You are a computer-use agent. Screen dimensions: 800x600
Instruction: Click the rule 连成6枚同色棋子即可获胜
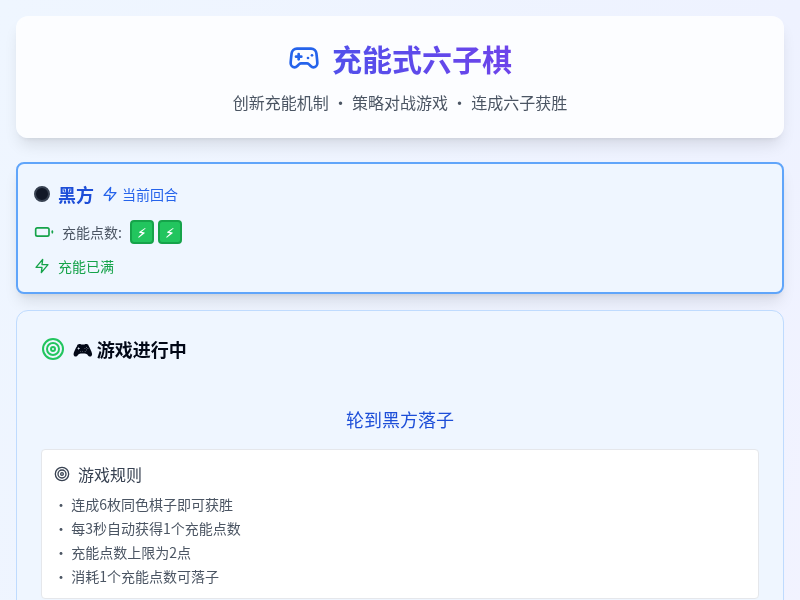click(152, 506)
